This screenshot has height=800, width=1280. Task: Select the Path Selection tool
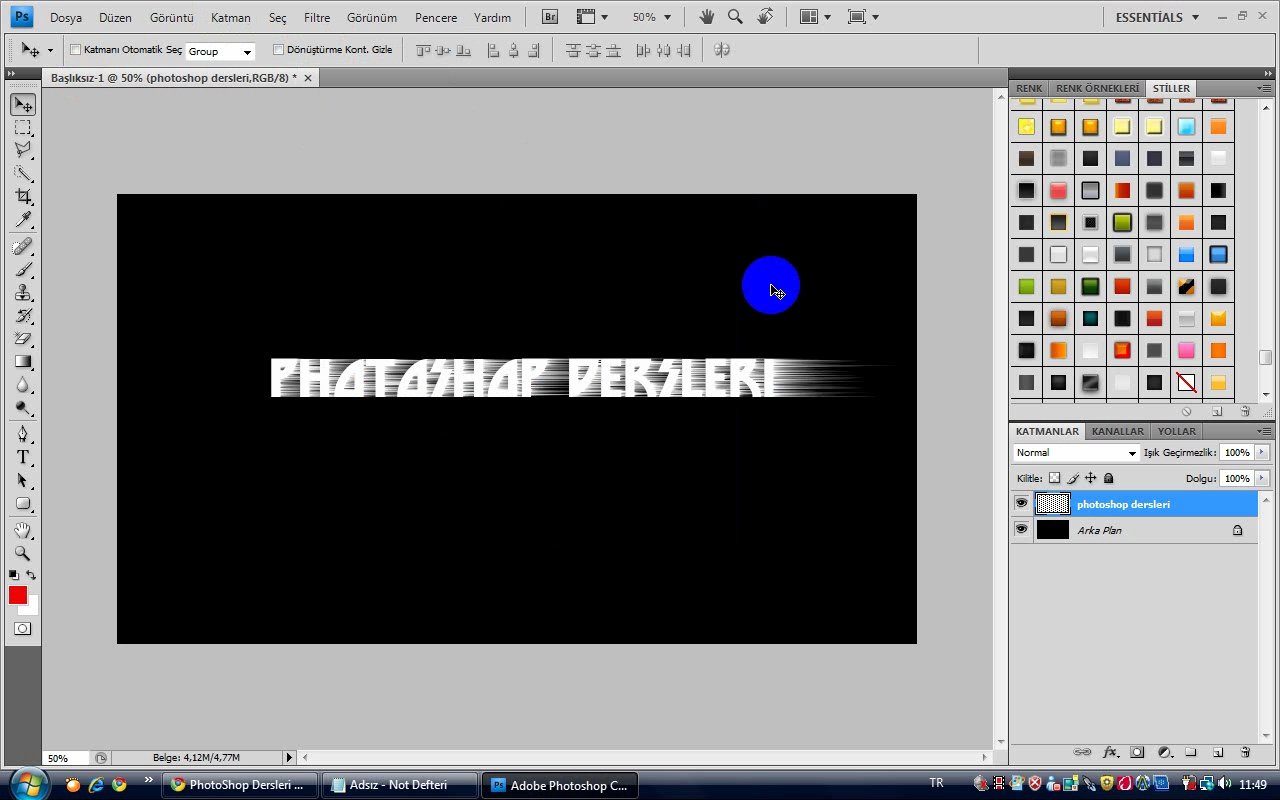tap(23, 481)
